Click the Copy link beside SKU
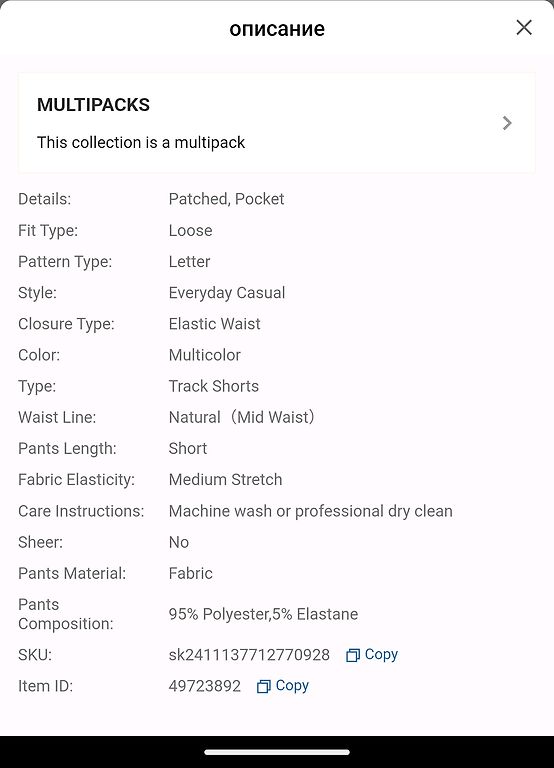The height and width of the screenshot is (768, 554). point(381,655)
